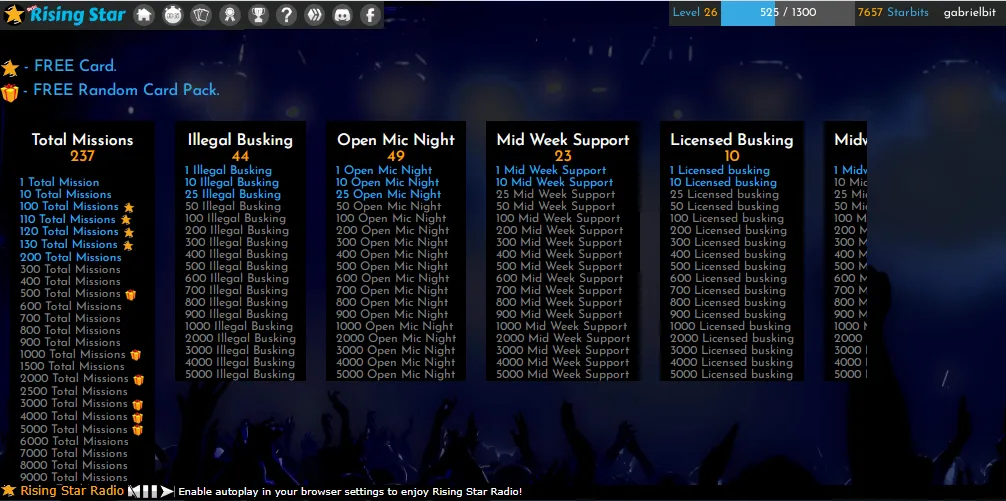Screen dimensions: 1006x501
Task: Select the Licensed Busking heading
Action: [731, 140]
